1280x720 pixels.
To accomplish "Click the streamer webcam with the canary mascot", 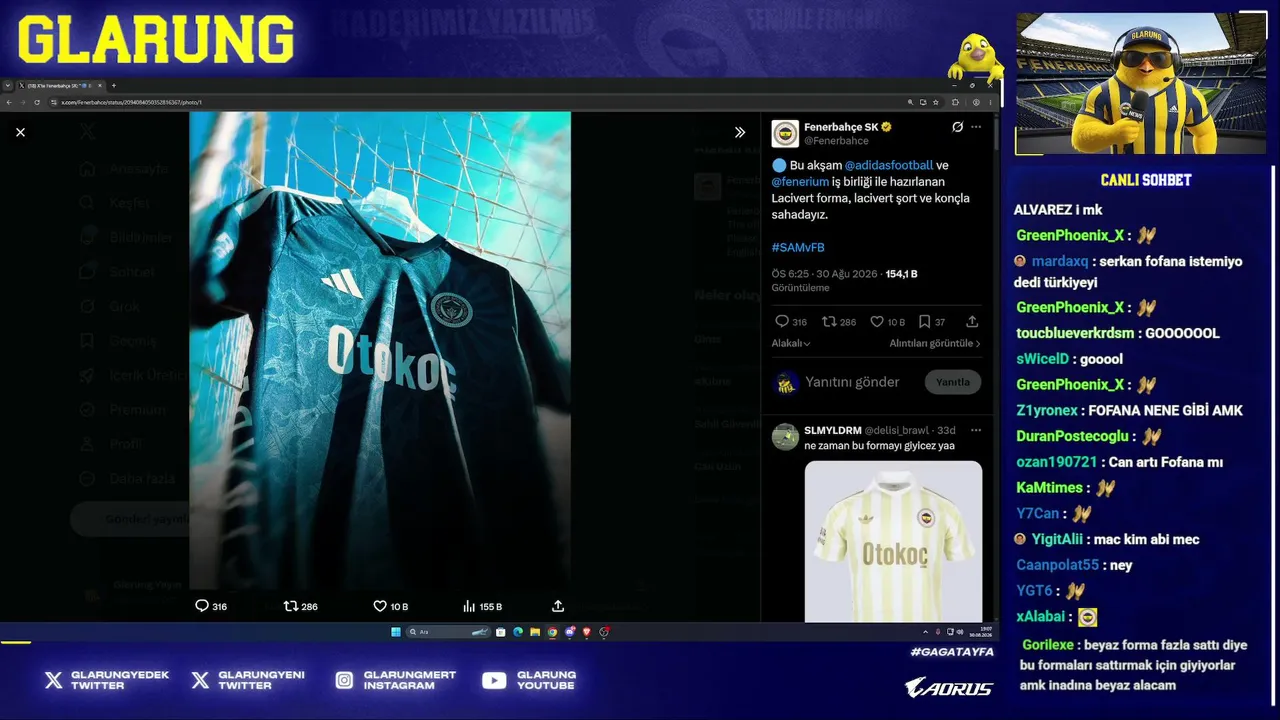I will click(1141, 84).
